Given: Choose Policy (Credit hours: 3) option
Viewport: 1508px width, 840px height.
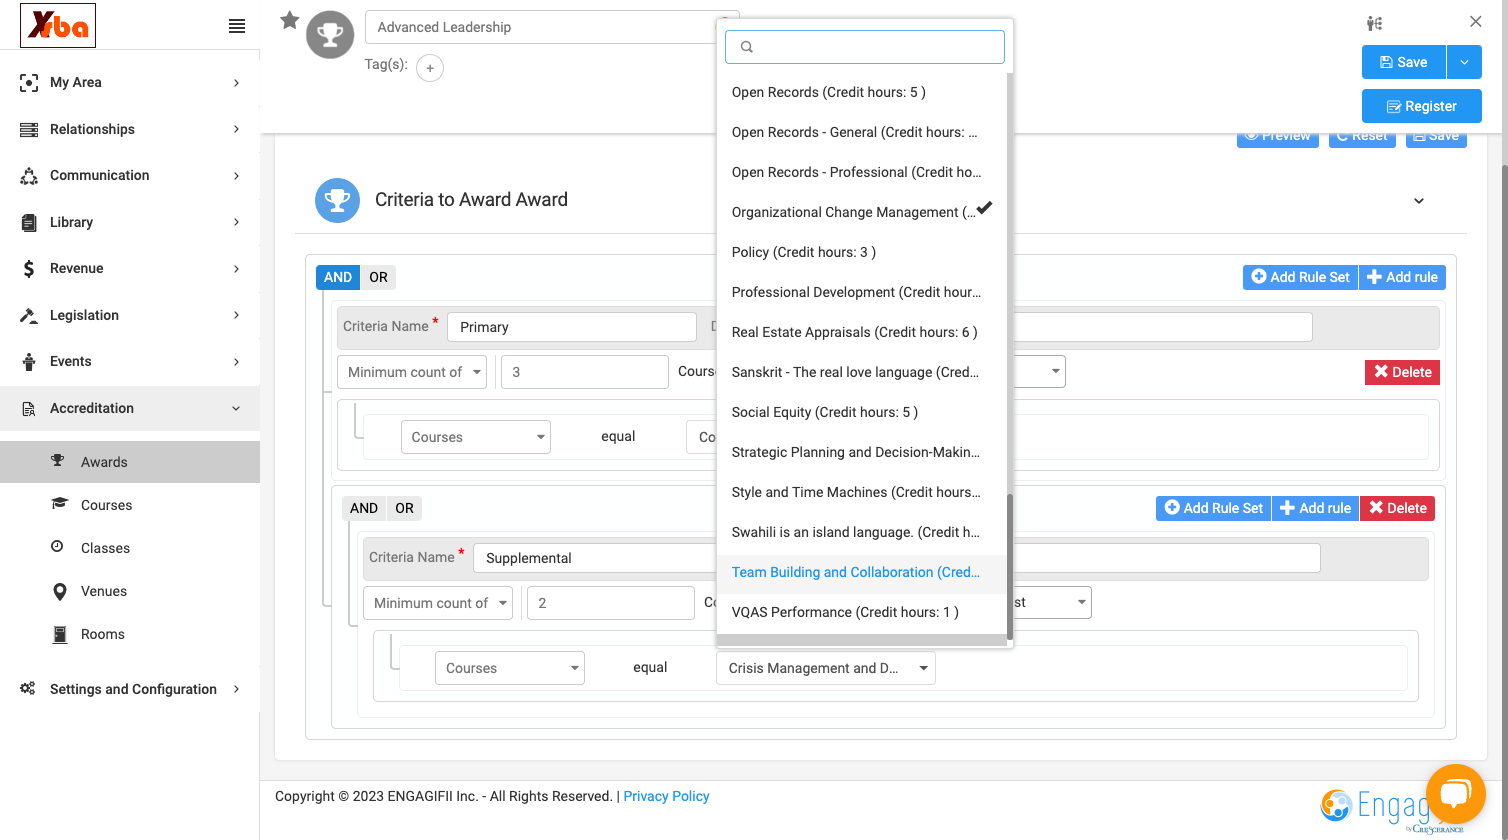Looking at the screenshot, I should point(862,252).
